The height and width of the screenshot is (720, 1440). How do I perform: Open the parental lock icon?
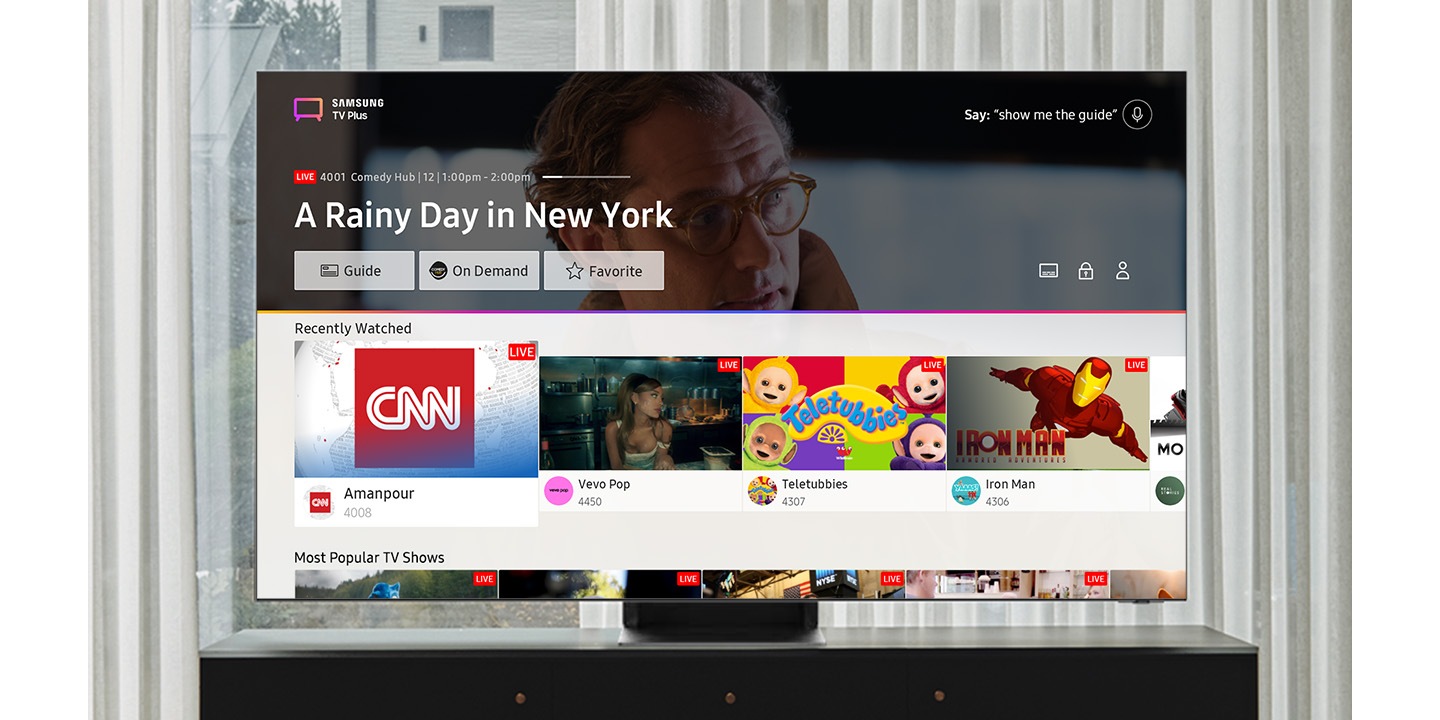tap(1085, 271)
